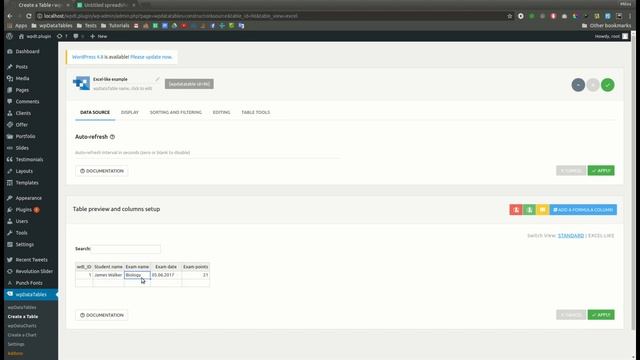
Task: Click the Plugins sidebar icon
Action: click(10, 210)
